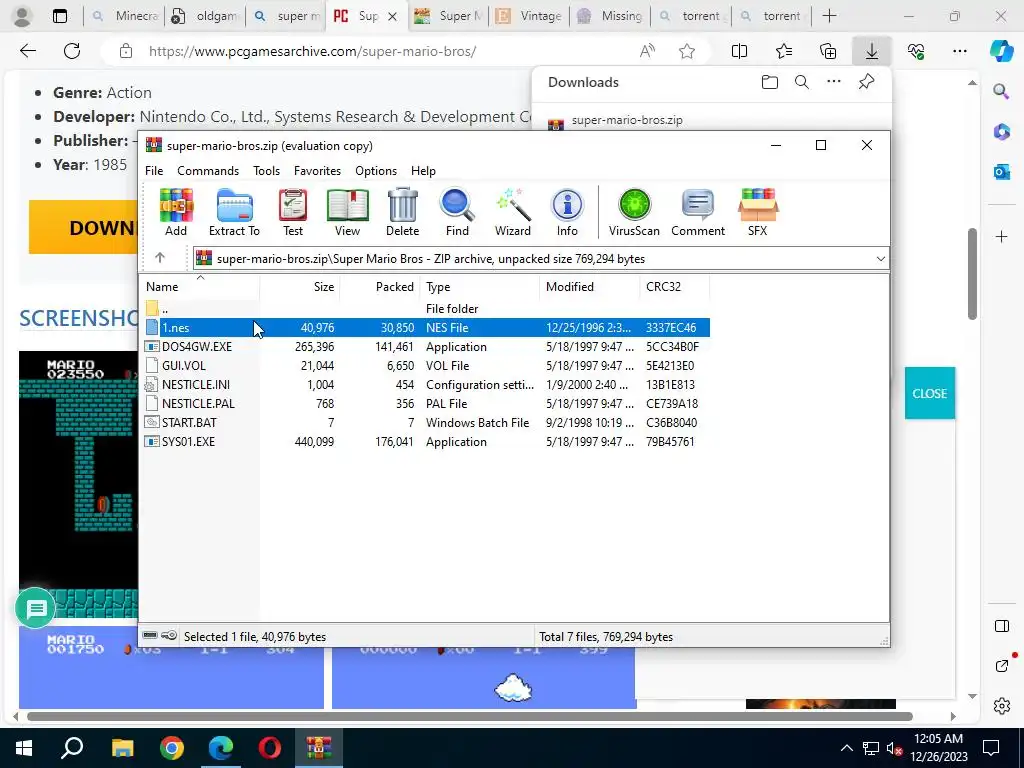Open the Find magnifier tool

pyautogui.click(x=457, y=212)
